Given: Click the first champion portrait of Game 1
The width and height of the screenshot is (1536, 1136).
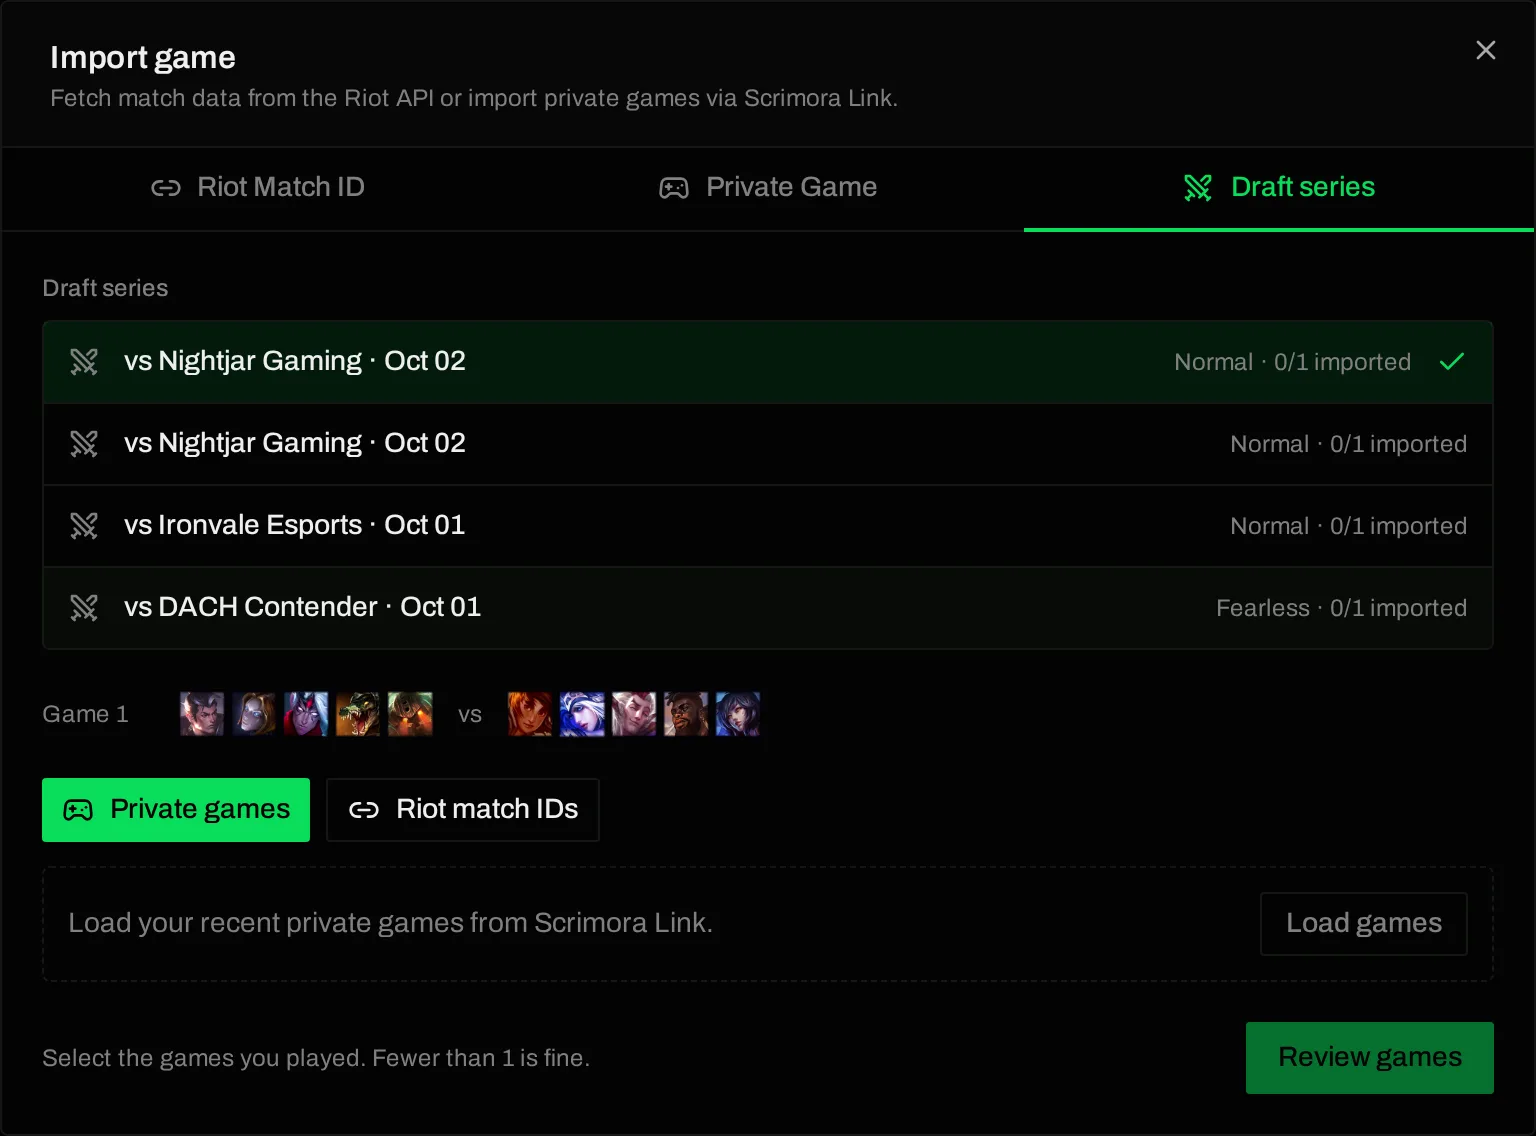Looking at the screenshot, I should [202, 714].
